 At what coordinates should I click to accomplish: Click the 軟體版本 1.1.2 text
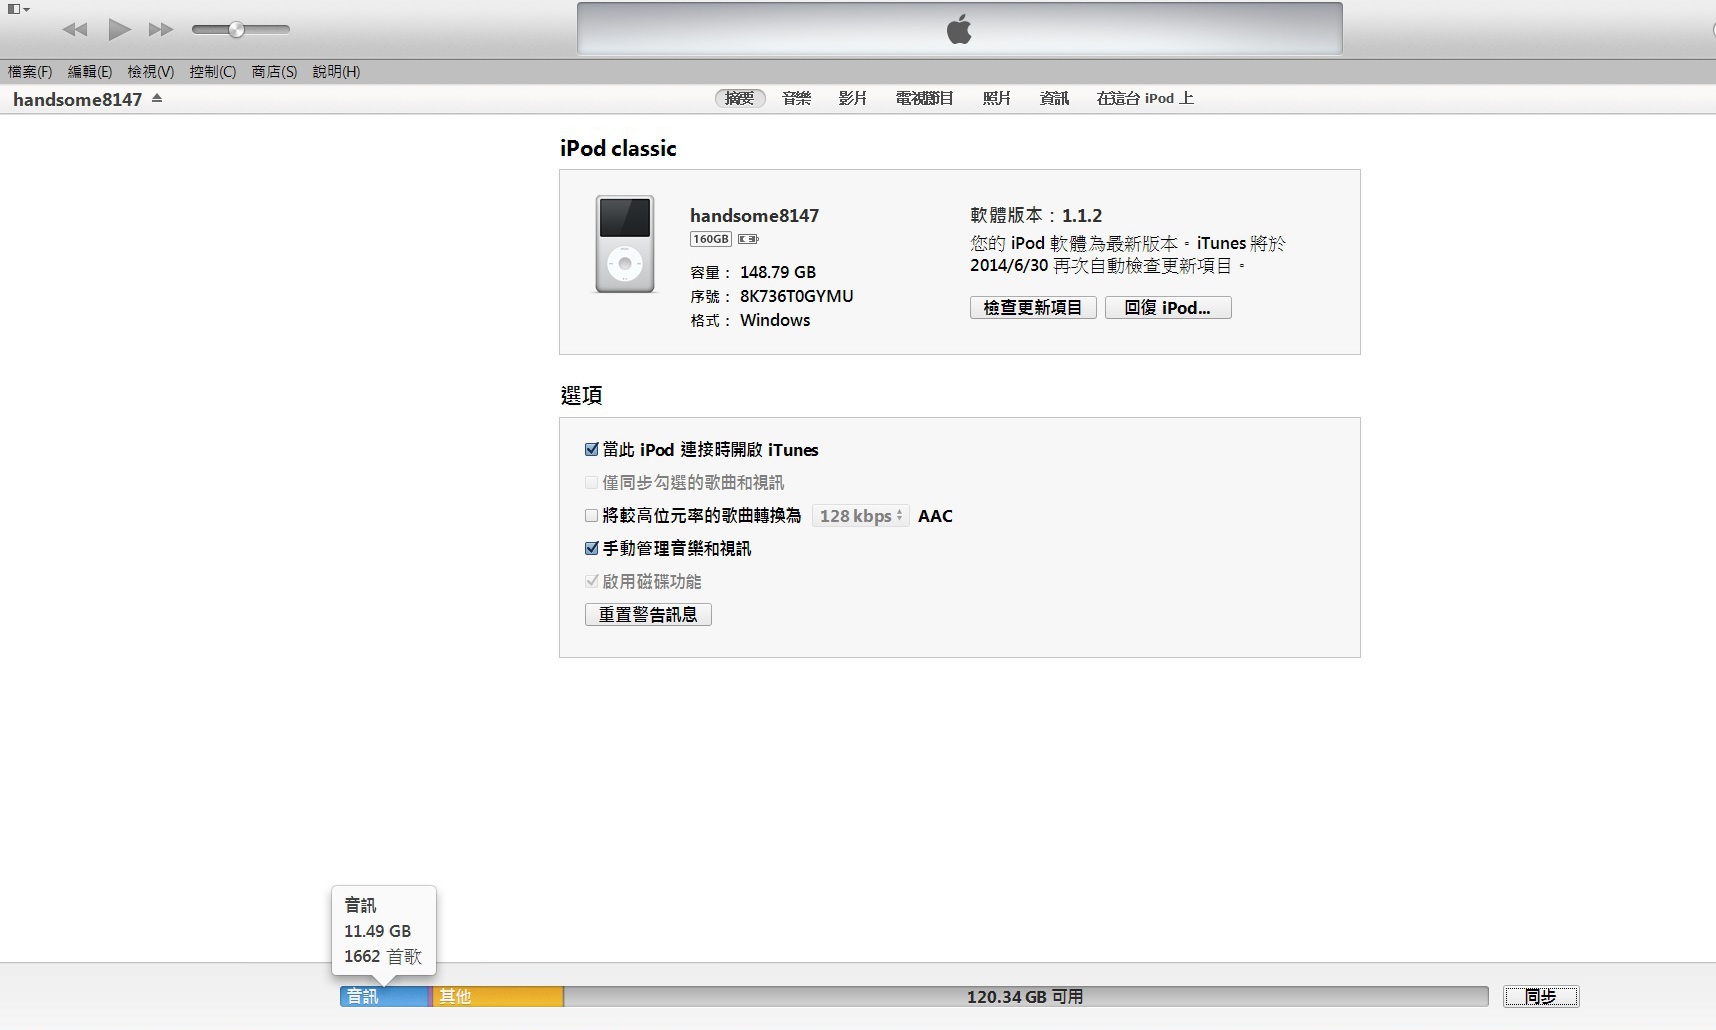coord(1036,215)
